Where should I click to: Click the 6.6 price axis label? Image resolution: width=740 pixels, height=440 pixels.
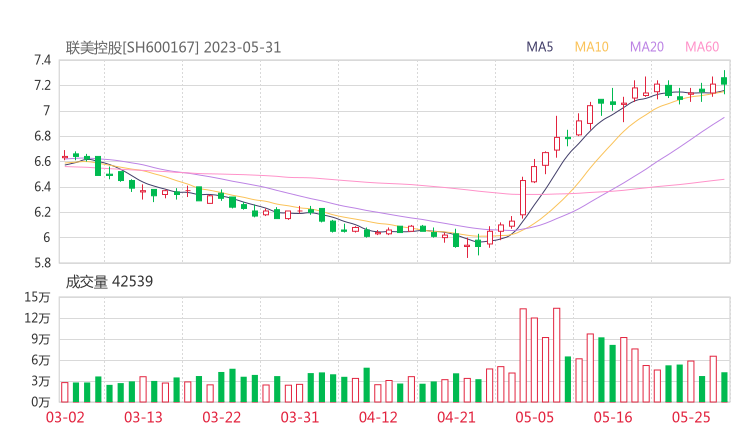[x=42, y=161]
